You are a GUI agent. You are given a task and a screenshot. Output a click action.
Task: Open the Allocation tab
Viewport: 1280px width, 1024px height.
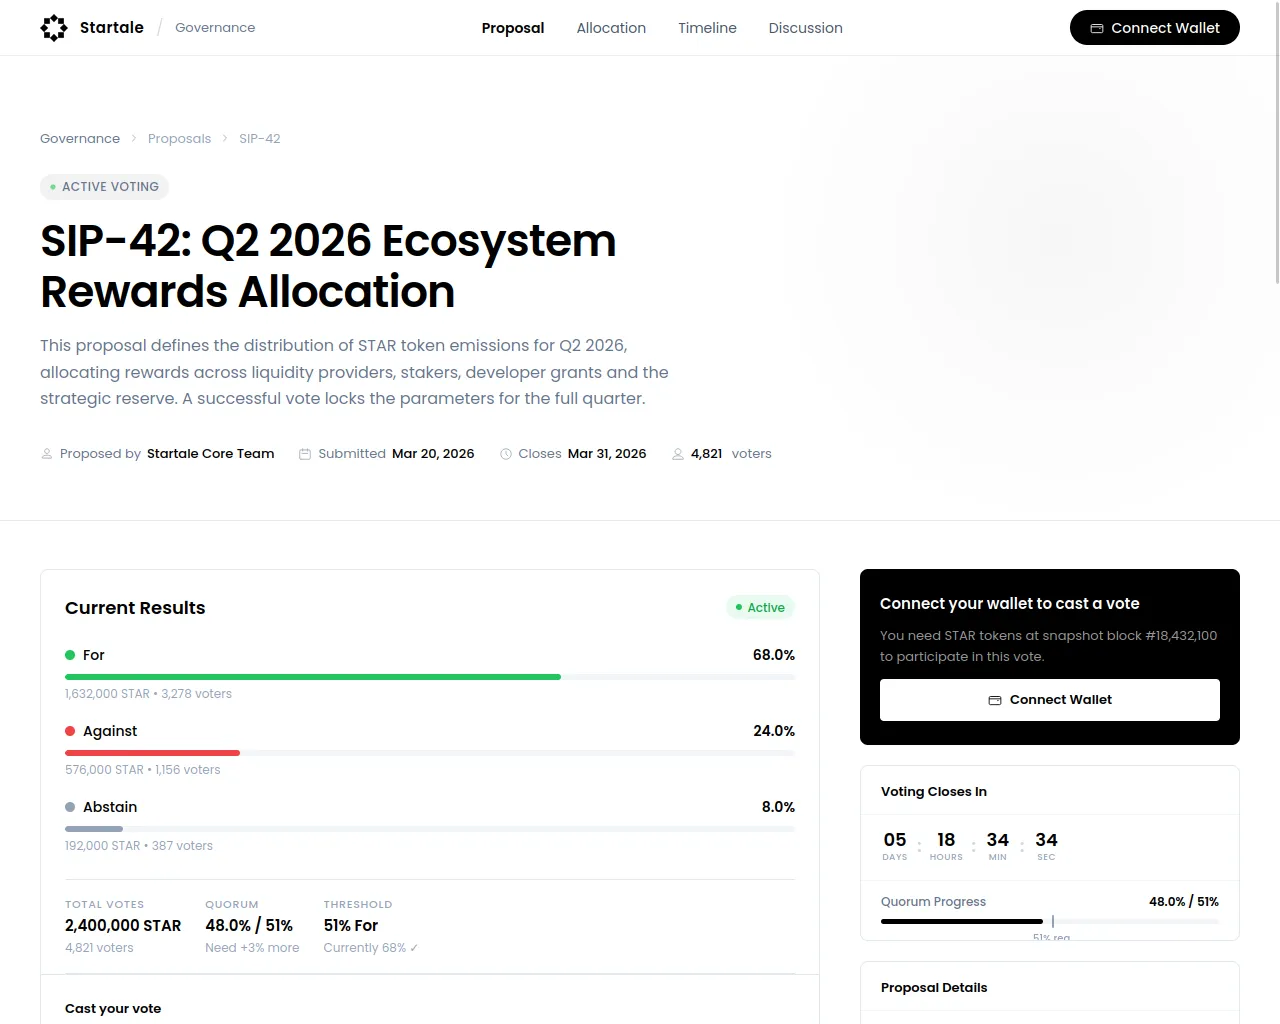[x=611, y=28]
